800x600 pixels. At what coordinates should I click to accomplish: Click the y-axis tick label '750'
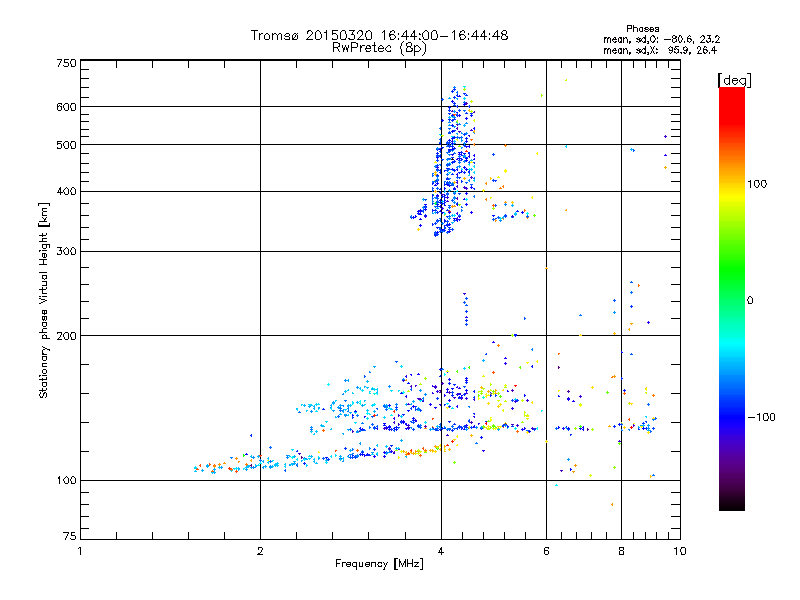click(x=67, y=63)
